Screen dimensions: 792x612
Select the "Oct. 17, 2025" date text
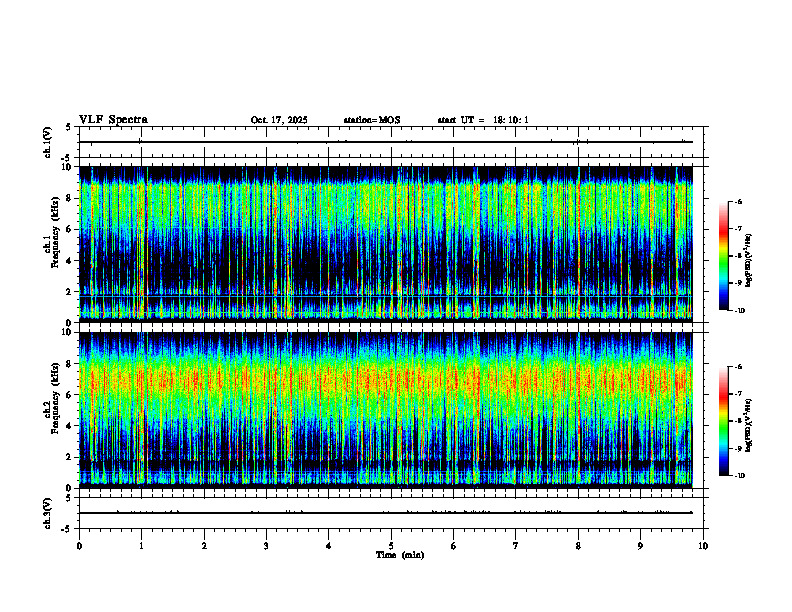click(279, 120)
